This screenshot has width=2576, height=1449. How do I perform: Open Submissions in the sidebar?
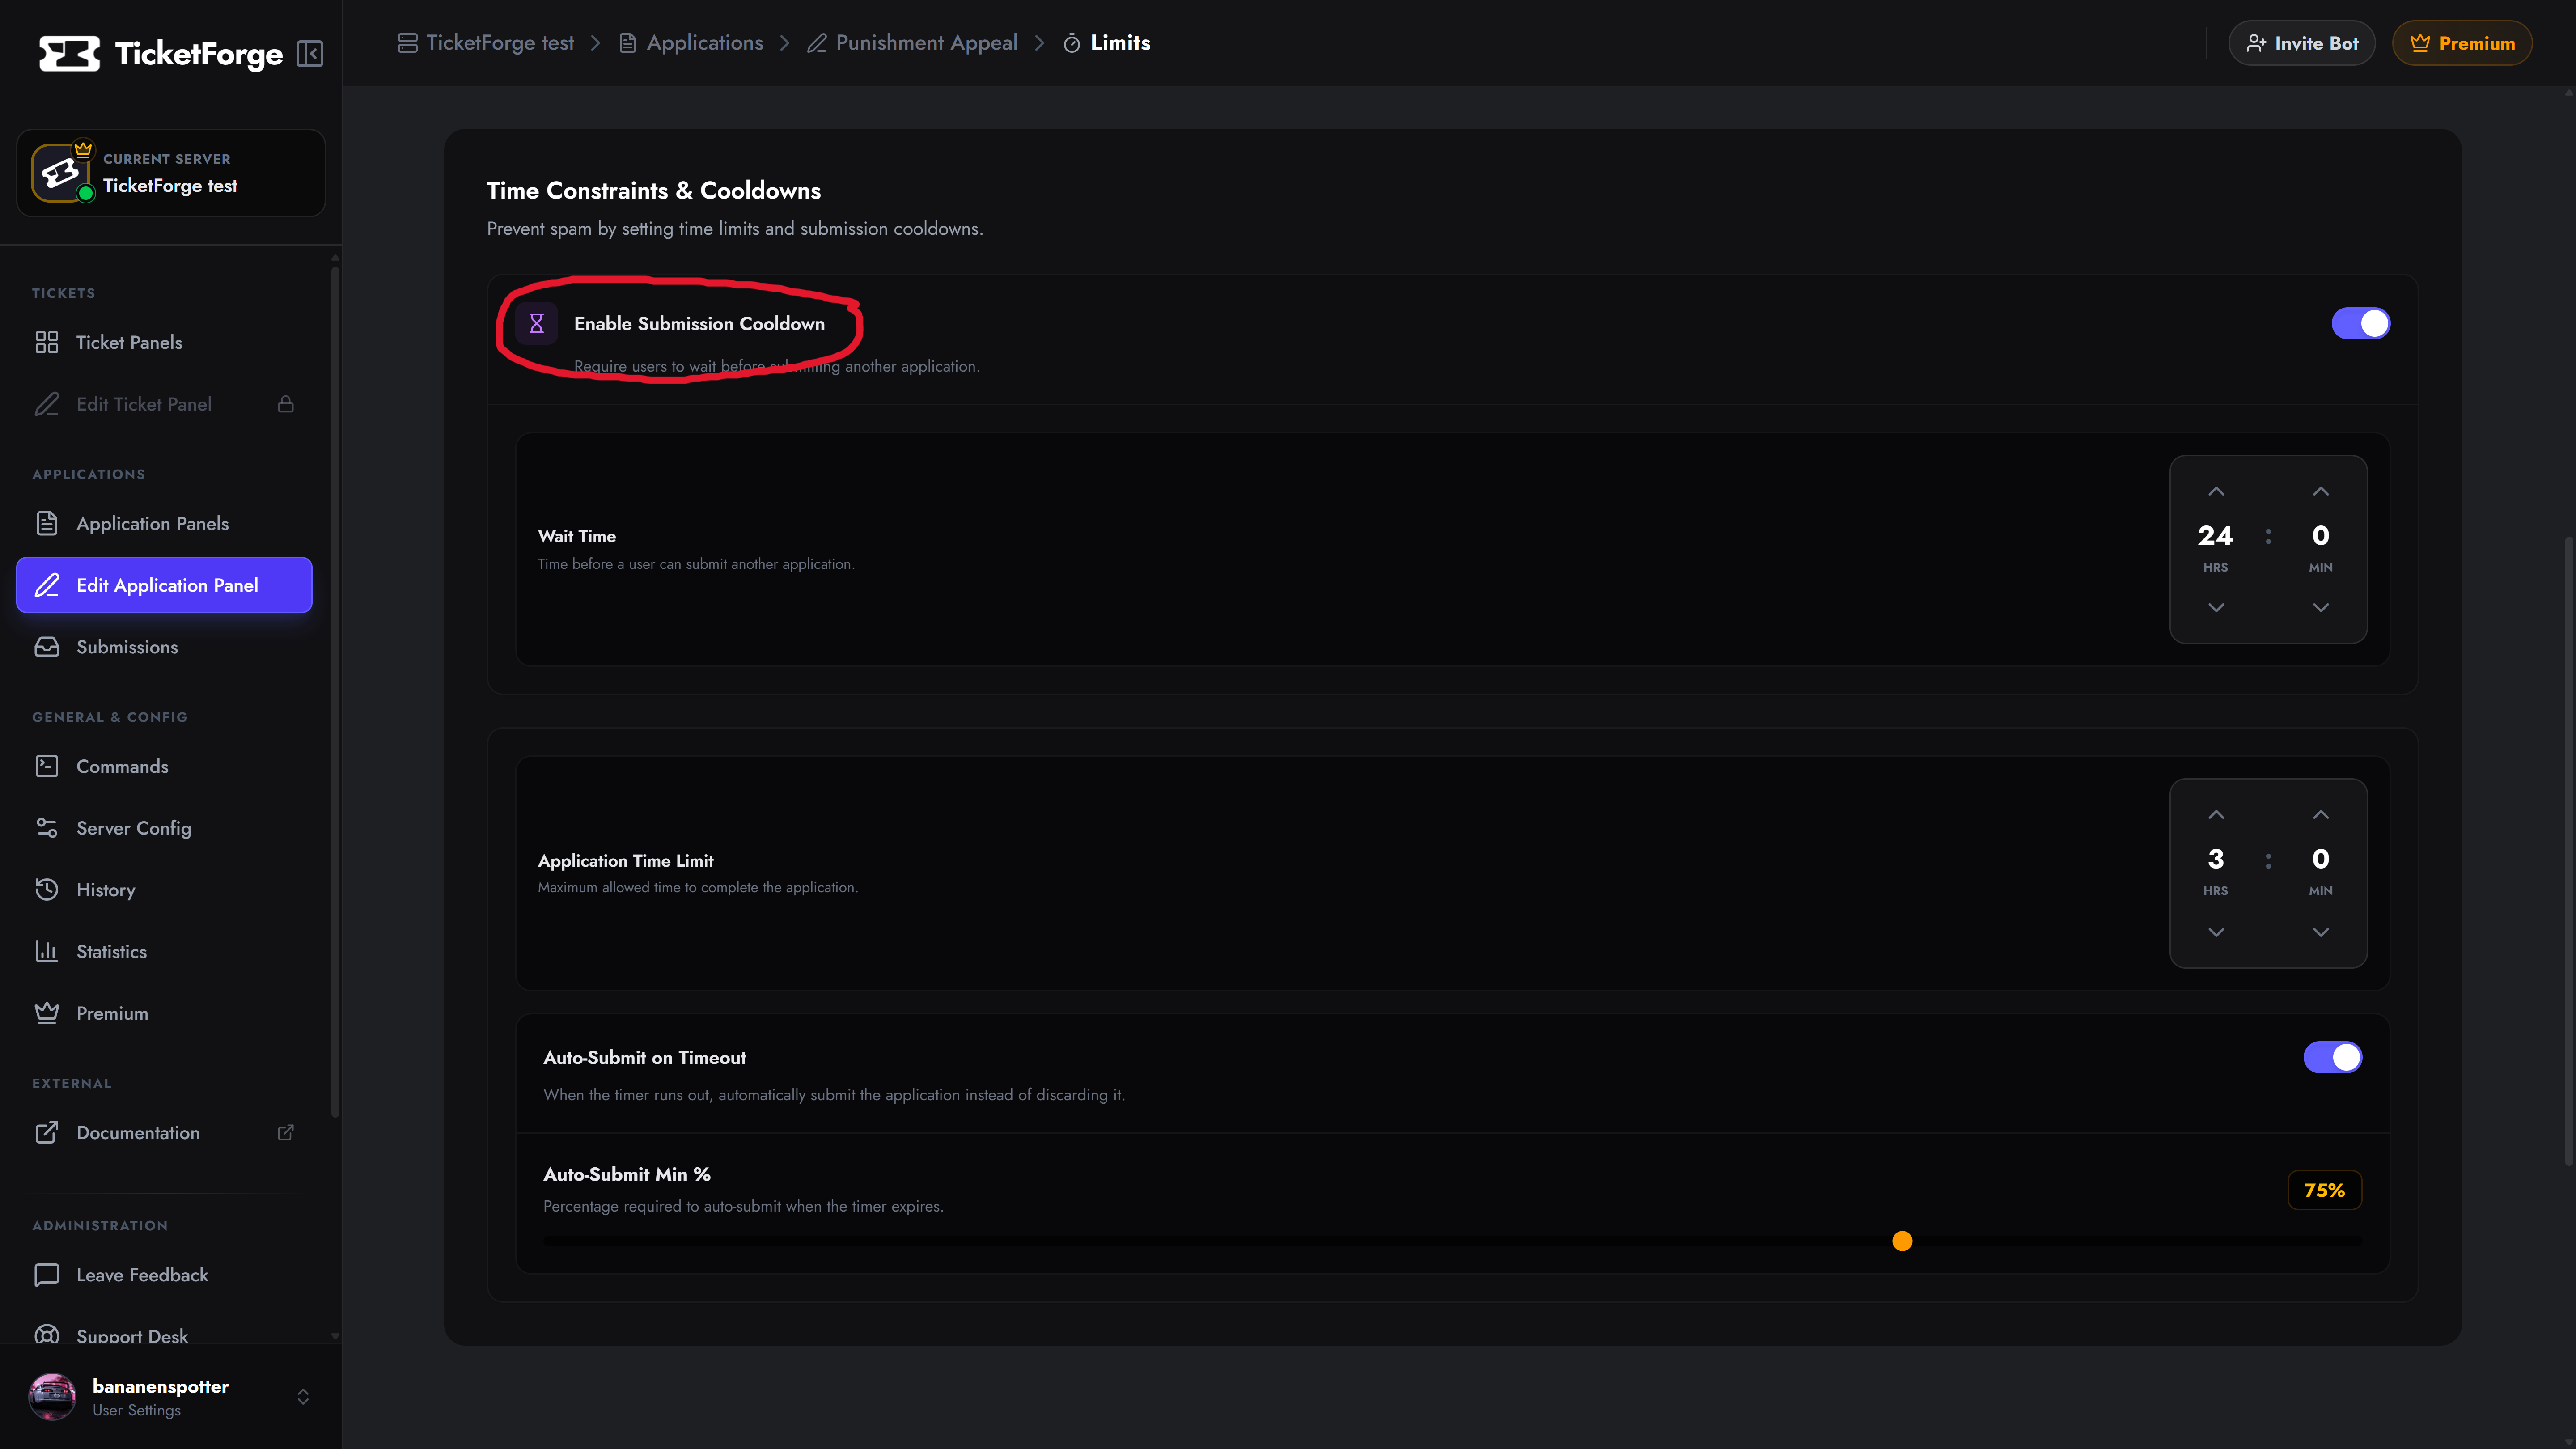coord(164,647)
